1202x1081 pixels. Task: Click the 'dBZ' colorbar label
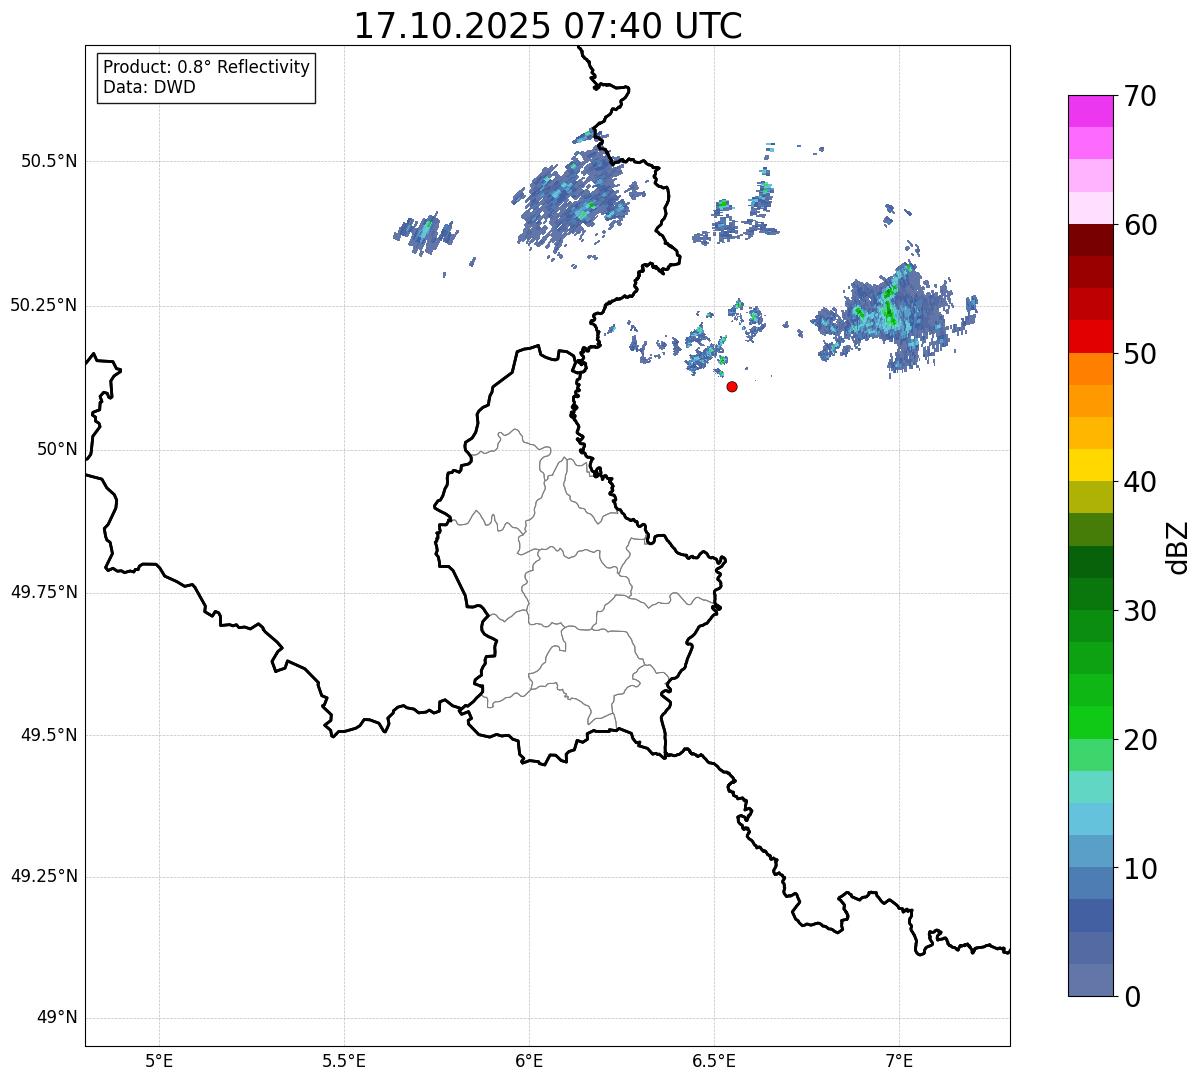(x=1178, y=546)
